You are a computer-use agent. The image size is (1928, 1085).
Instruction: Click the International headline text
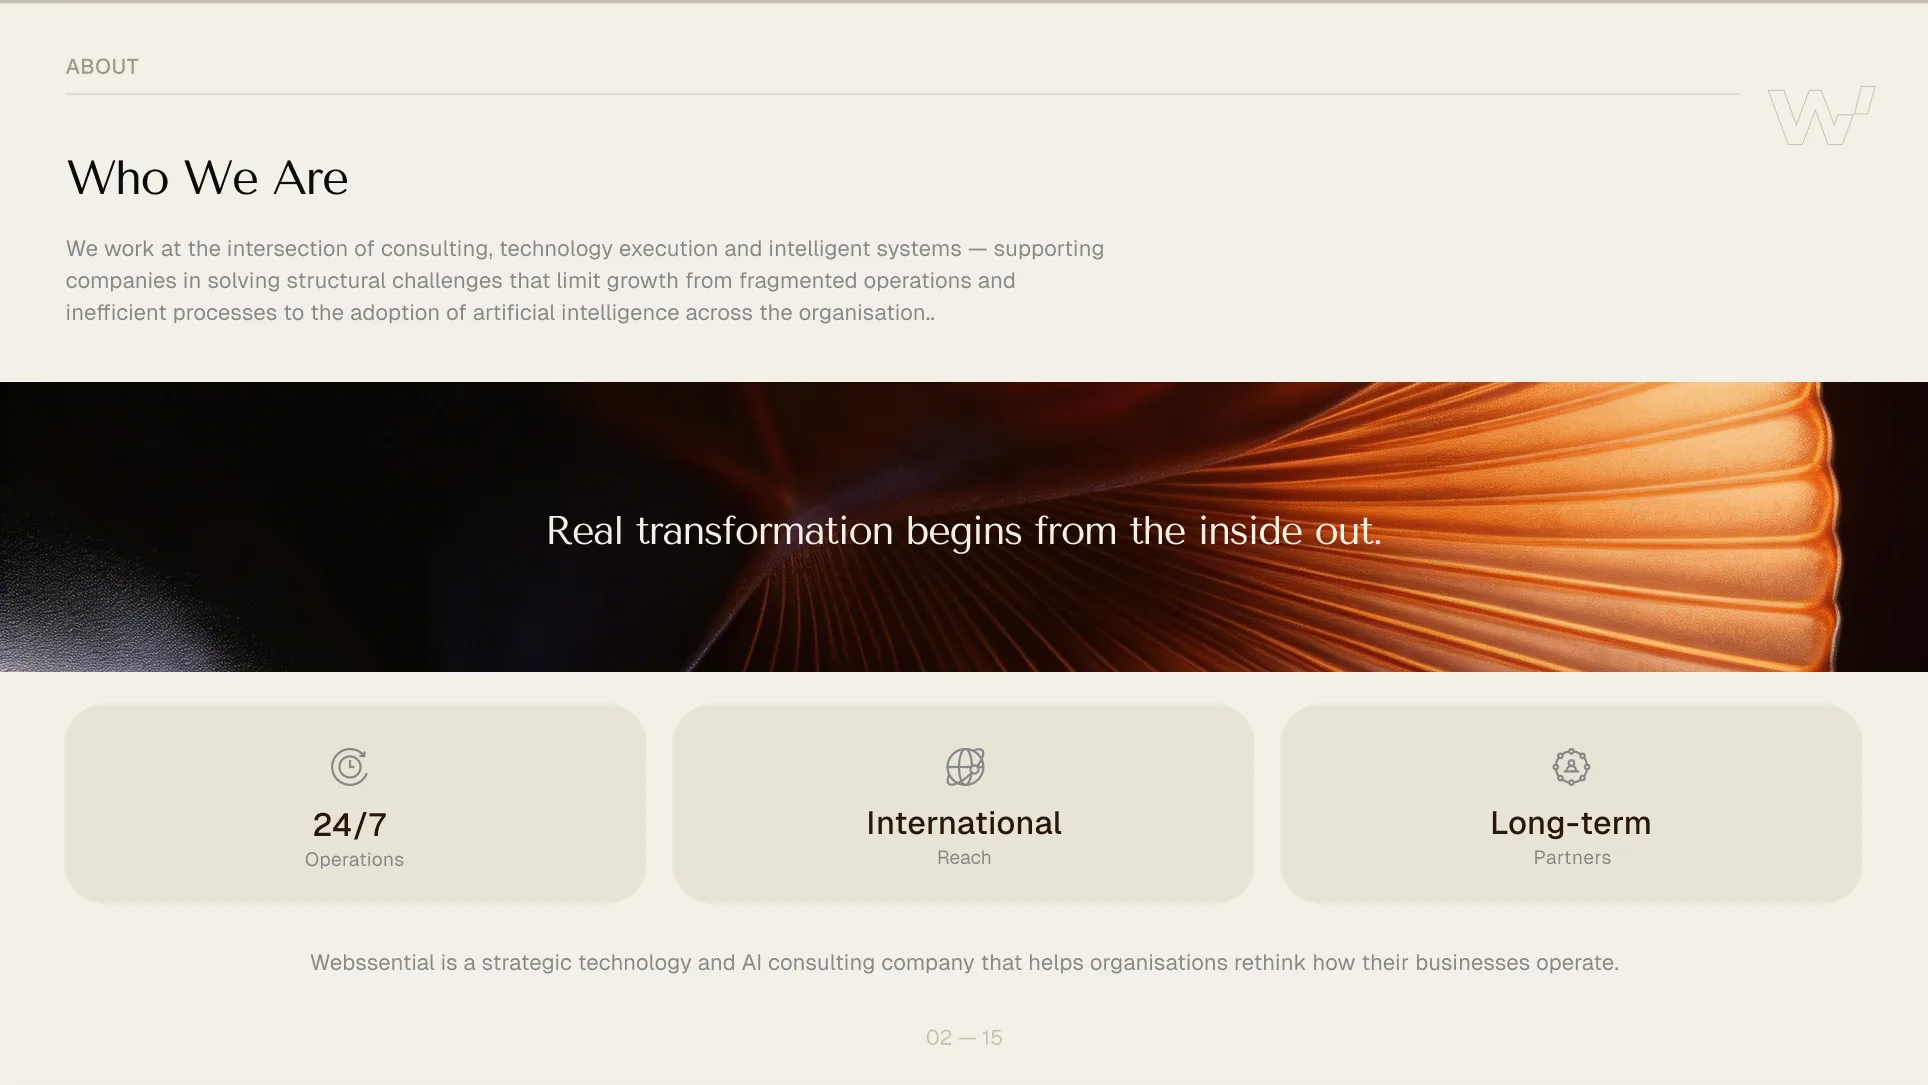click(964, 823)
